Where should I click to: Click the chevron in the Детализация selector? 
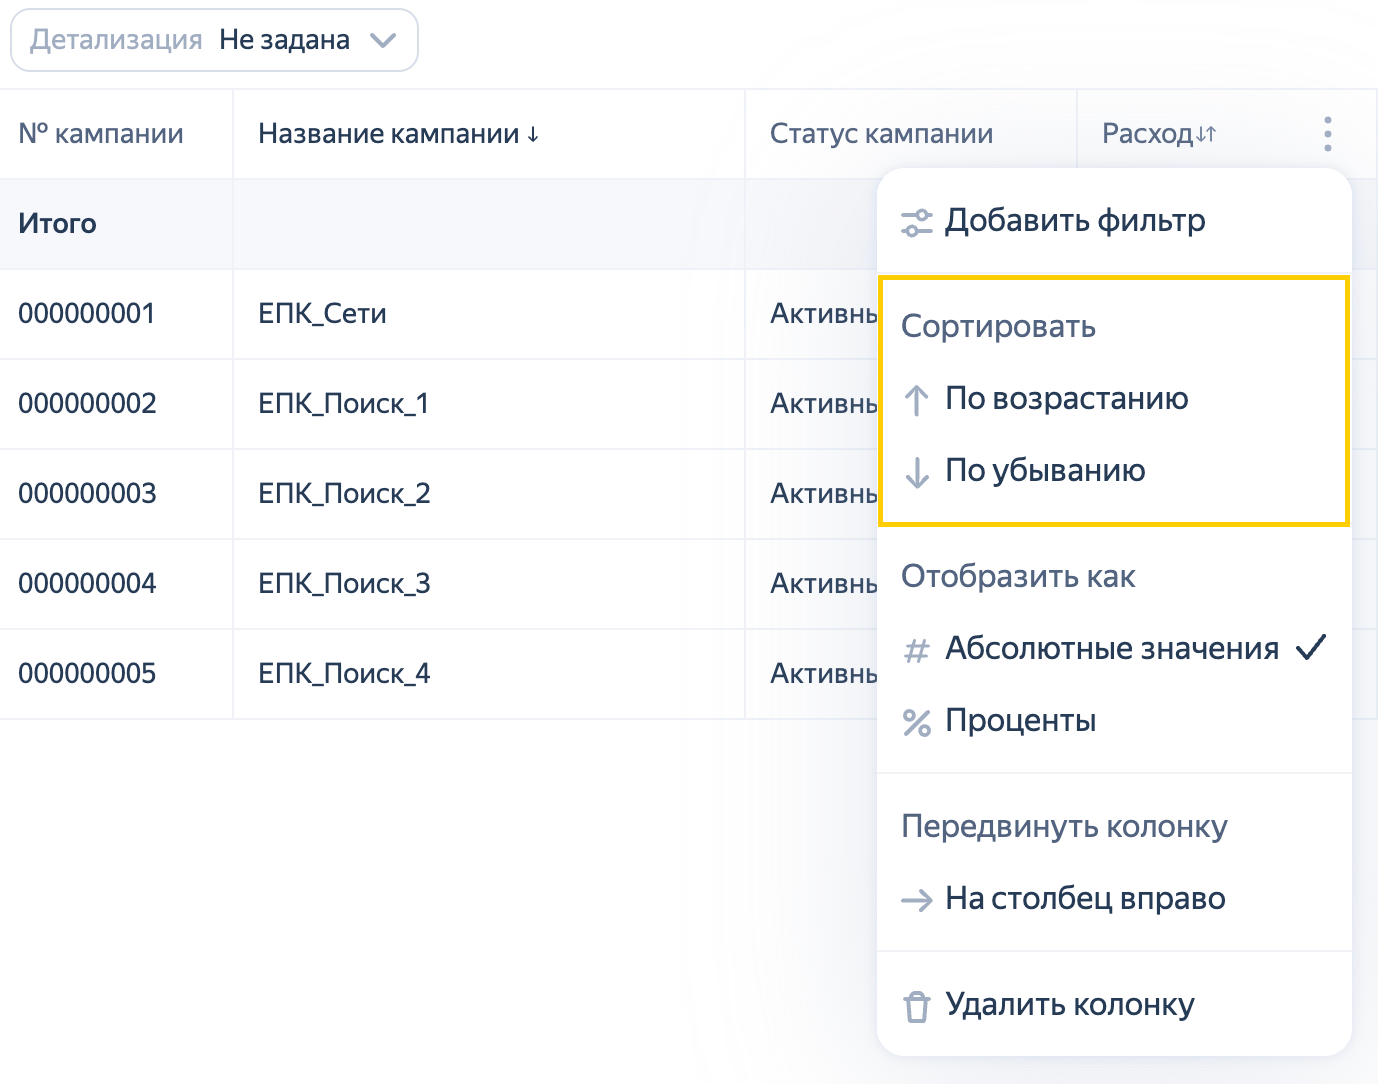click(383, 41)
